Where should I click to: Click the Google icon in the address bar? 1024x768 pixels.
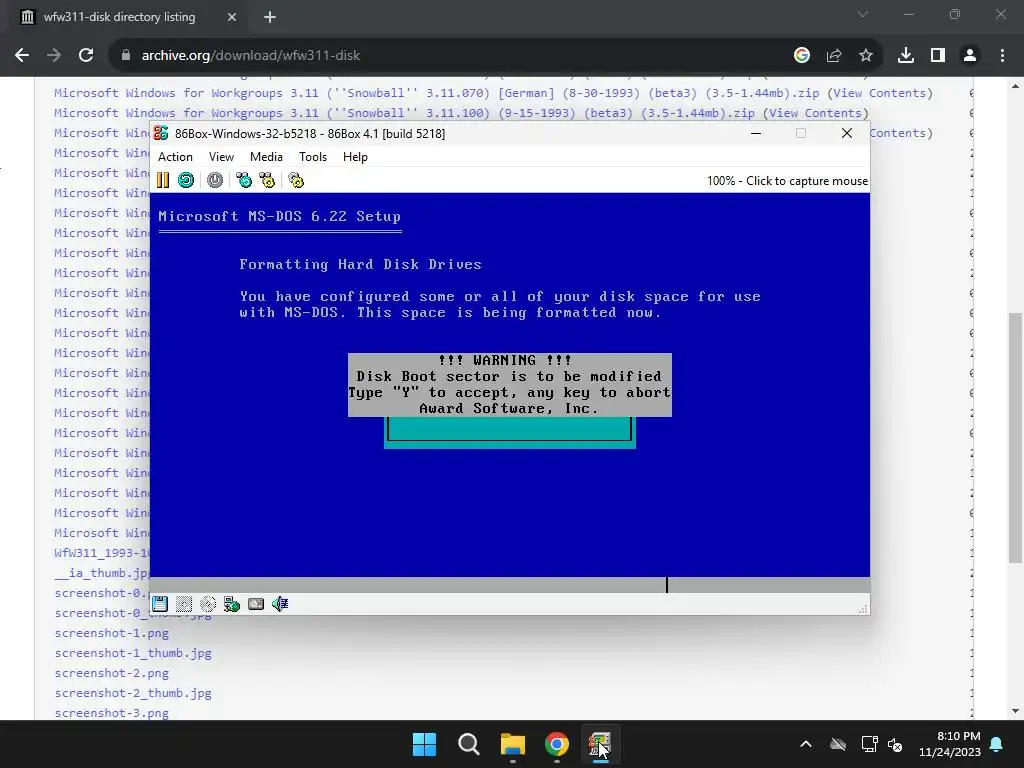coord(802,56)
